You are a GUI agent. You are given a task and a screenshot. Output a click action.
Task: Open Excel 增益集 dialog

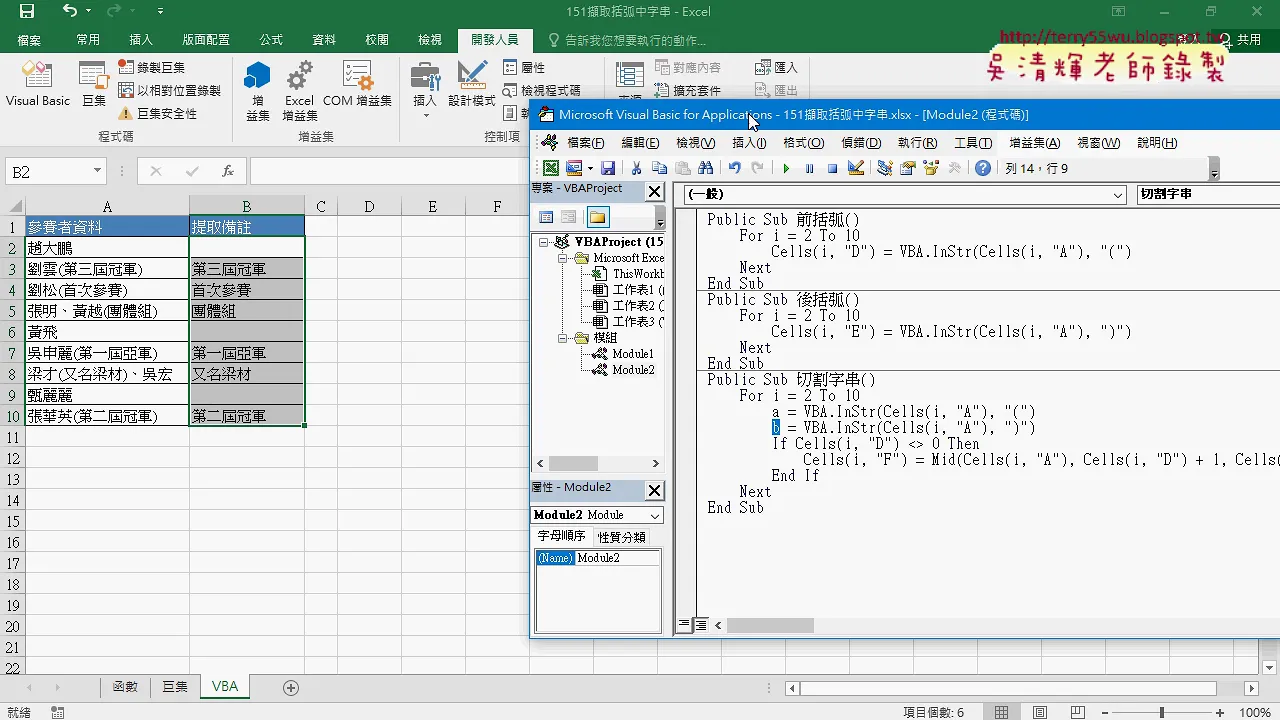tap(299, 90)
